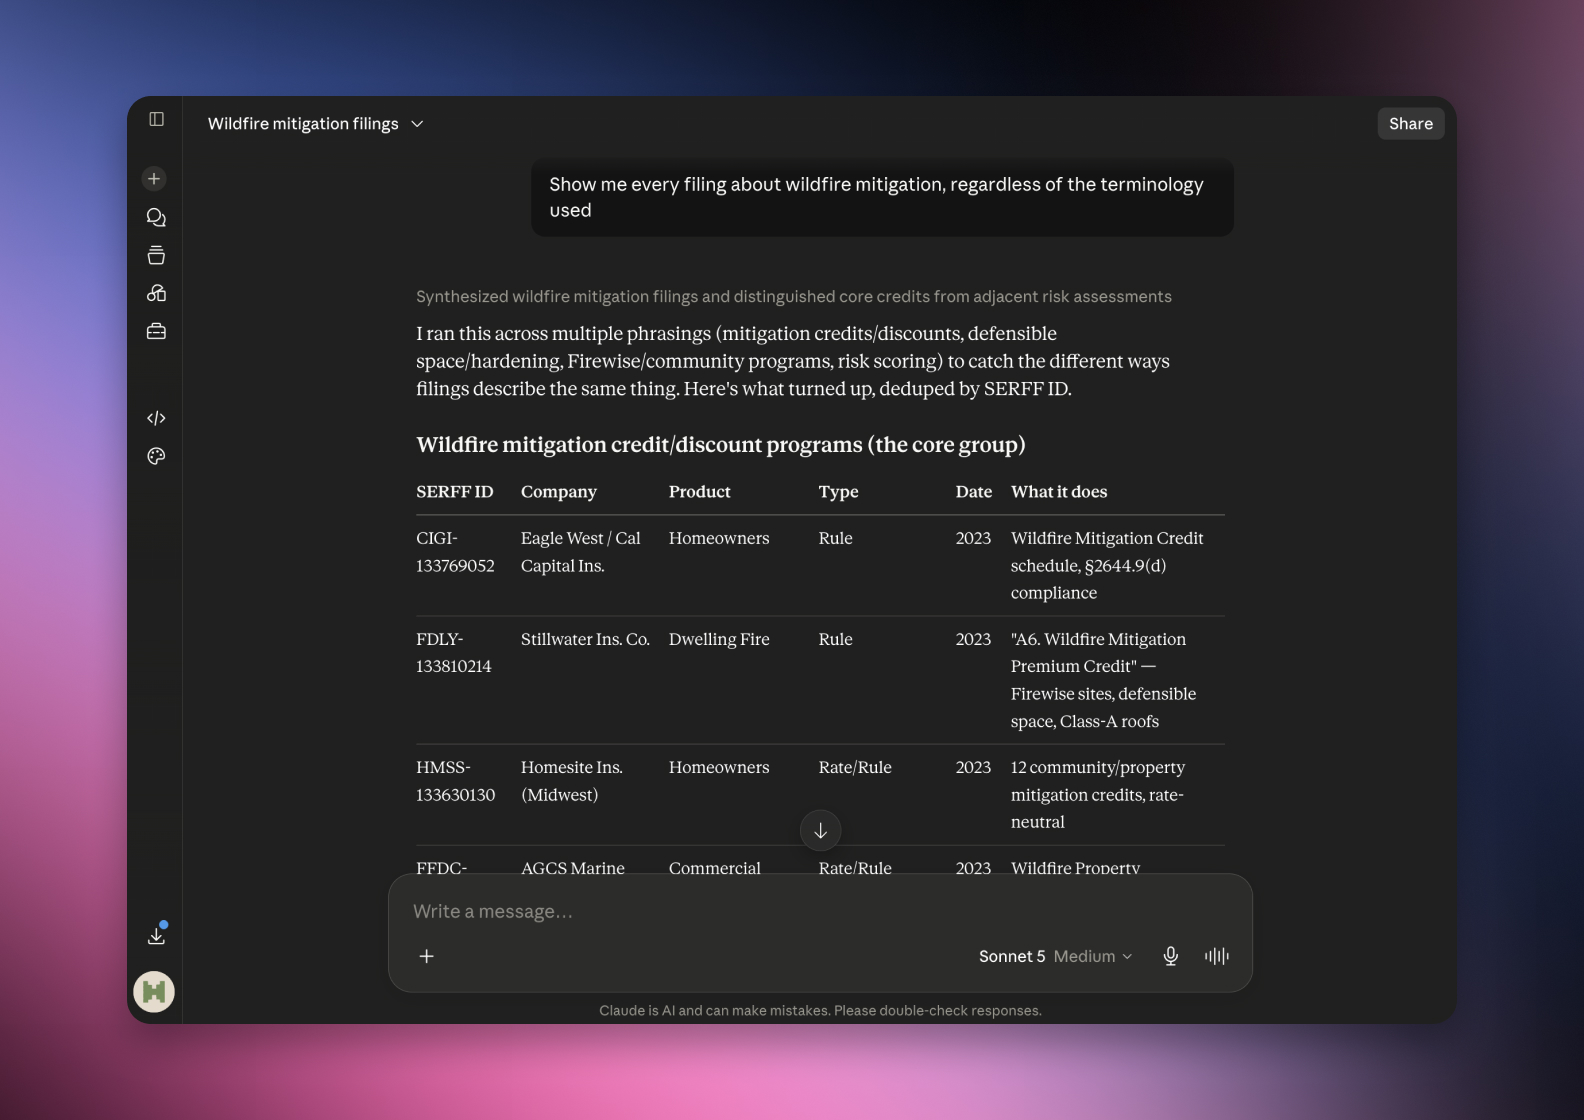Click the scroll-to-bottom arrow button
The width and height of the screenshot is (1584, 1120).
pyautogui.click(x=820, y=830)
